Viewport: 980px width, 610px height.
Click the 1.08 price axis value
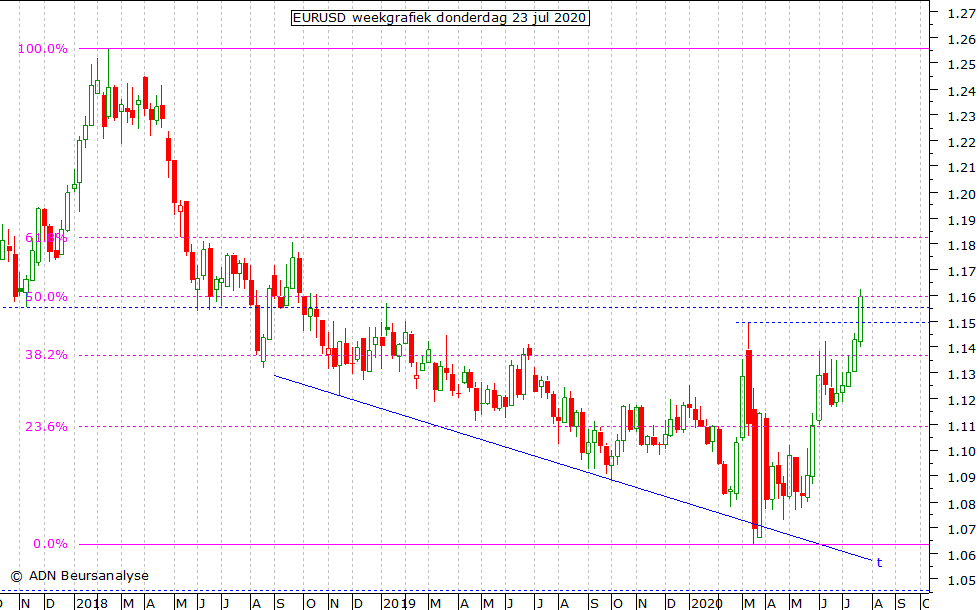[x=961, y=504]
